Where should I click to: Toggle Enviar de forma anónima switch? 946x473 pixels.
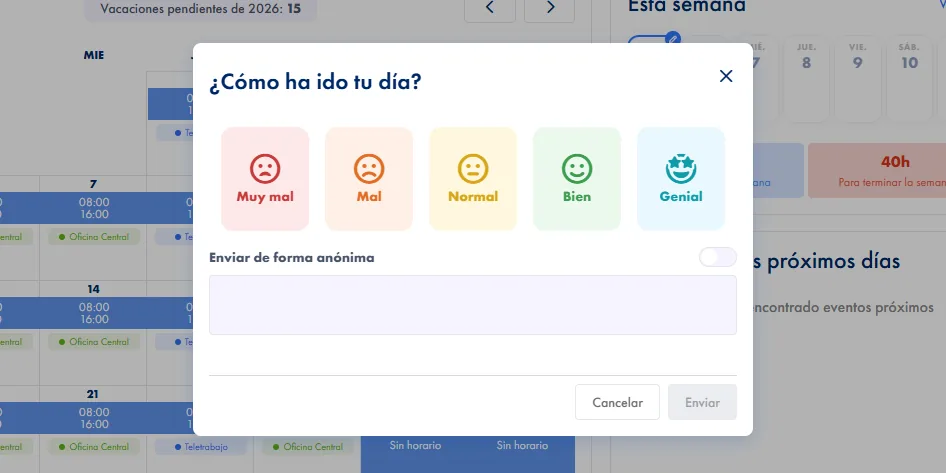point(717,257)
